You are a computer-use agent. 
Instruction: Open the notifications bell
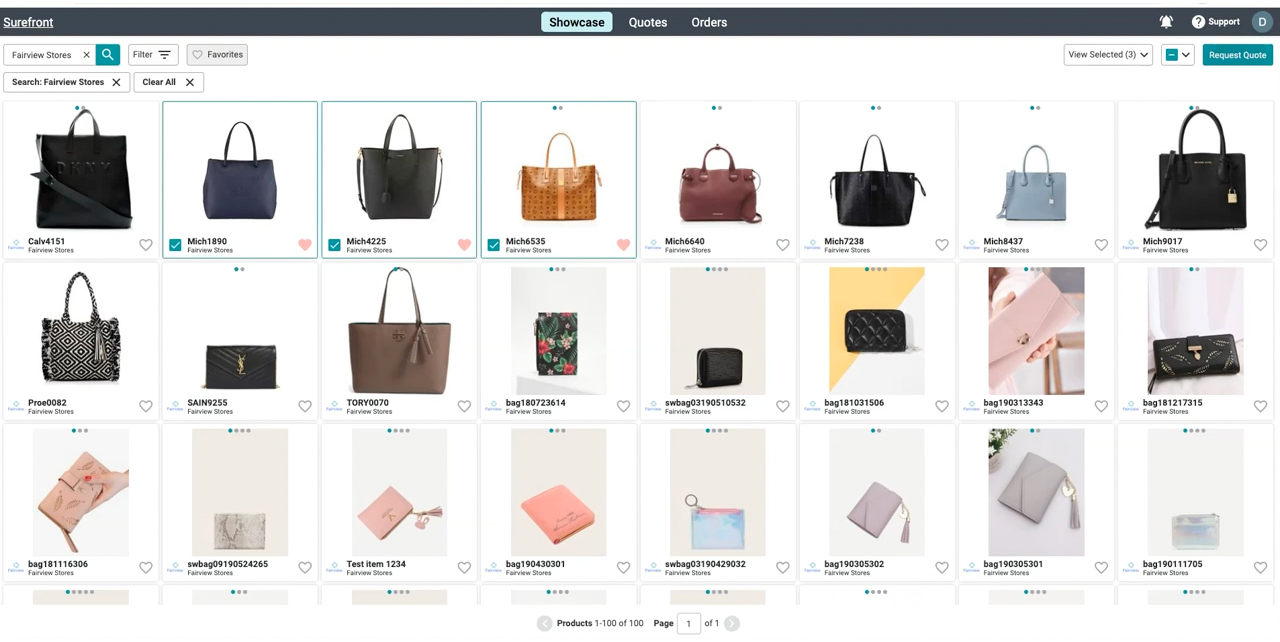coord(1166,22)
